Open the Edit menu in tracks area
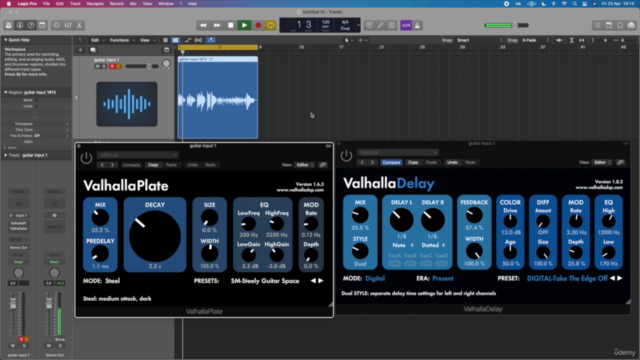This screenshot has height=360, width=640. 97,40
